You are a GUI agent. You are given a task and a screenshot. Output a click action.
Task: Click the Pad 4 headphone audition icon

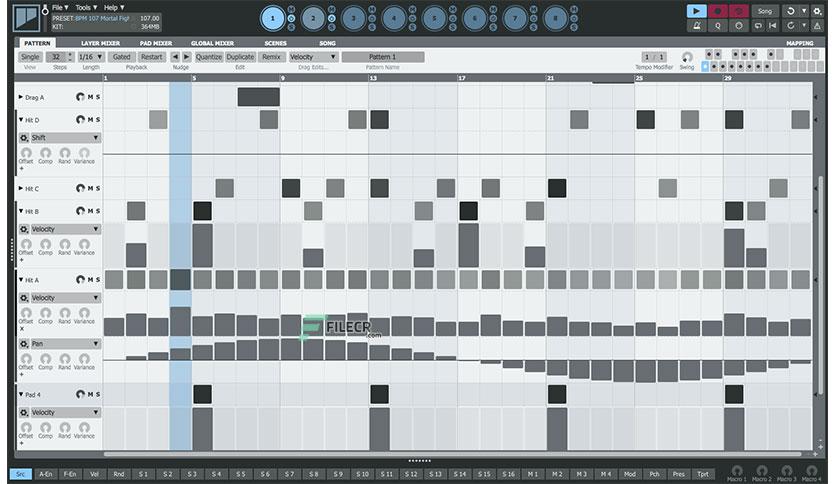click(80, 394)
